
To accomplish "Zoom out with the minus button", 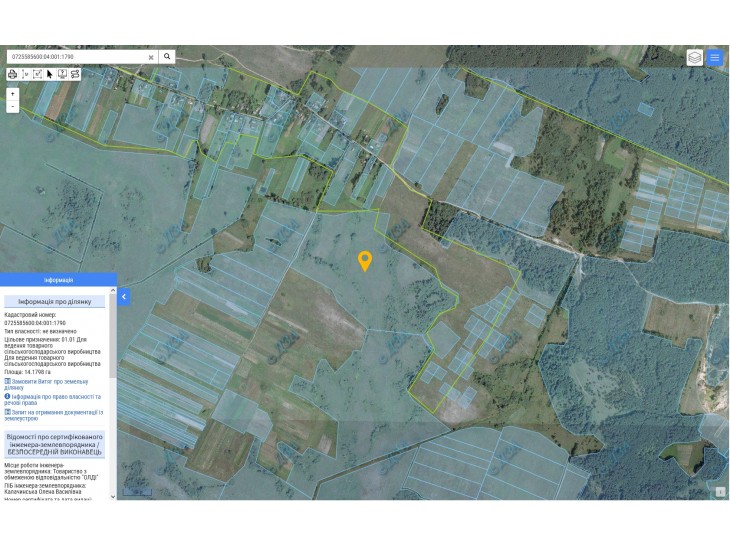I will click(13, 106).
